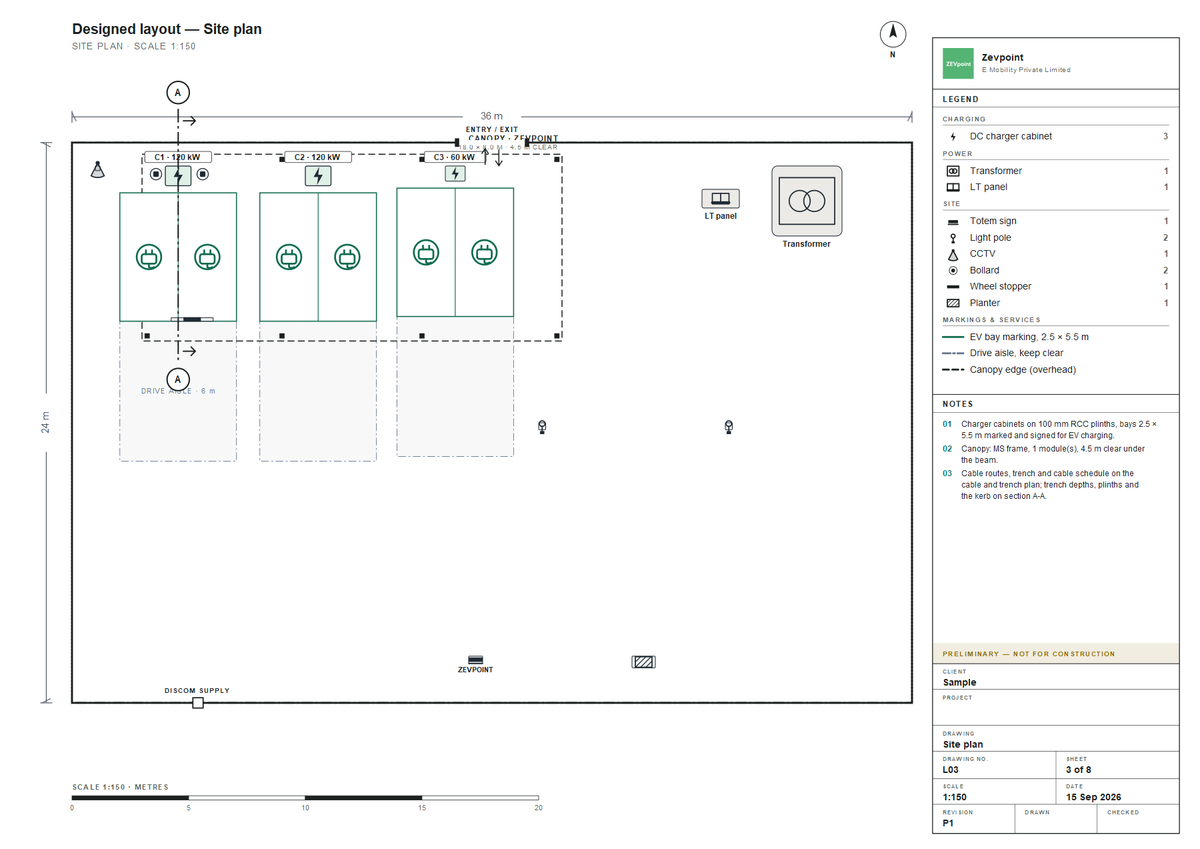Click the Transformer icon in the legend
1200x849 pixels.
pyautogui.click(x=953, y=171)
